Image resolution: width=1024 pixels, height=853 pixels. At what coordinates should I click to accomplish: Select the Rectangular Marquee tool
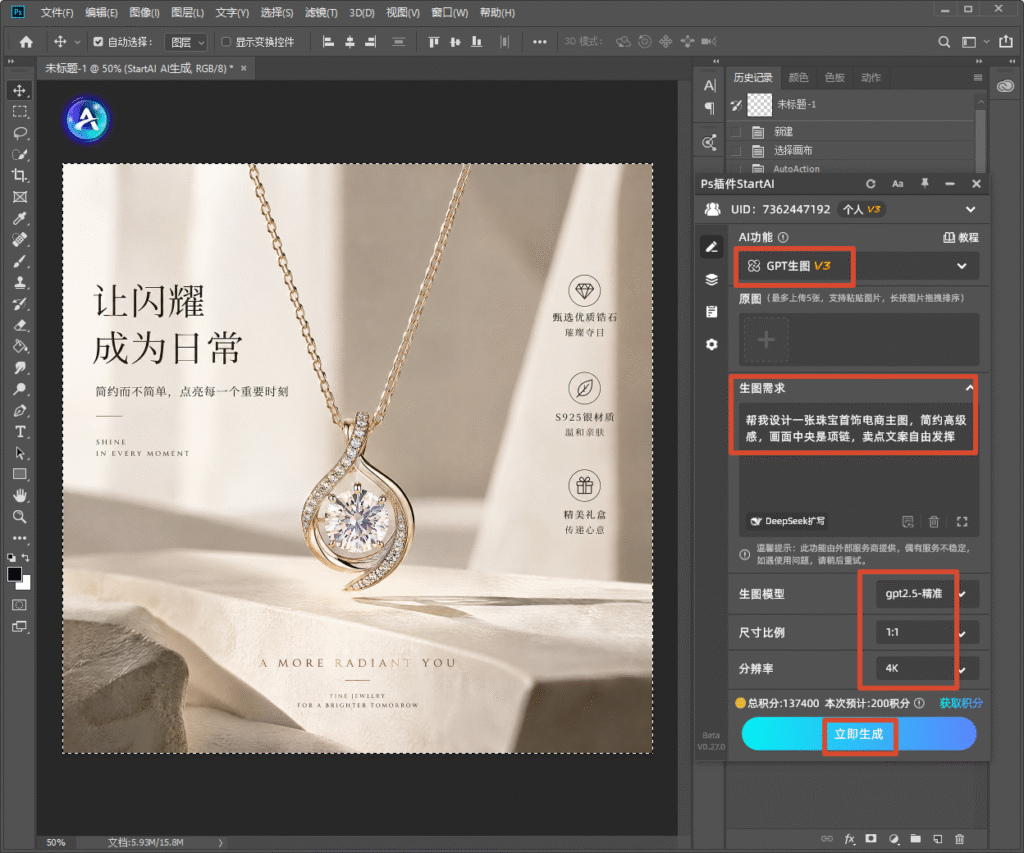tap(20, 112)
